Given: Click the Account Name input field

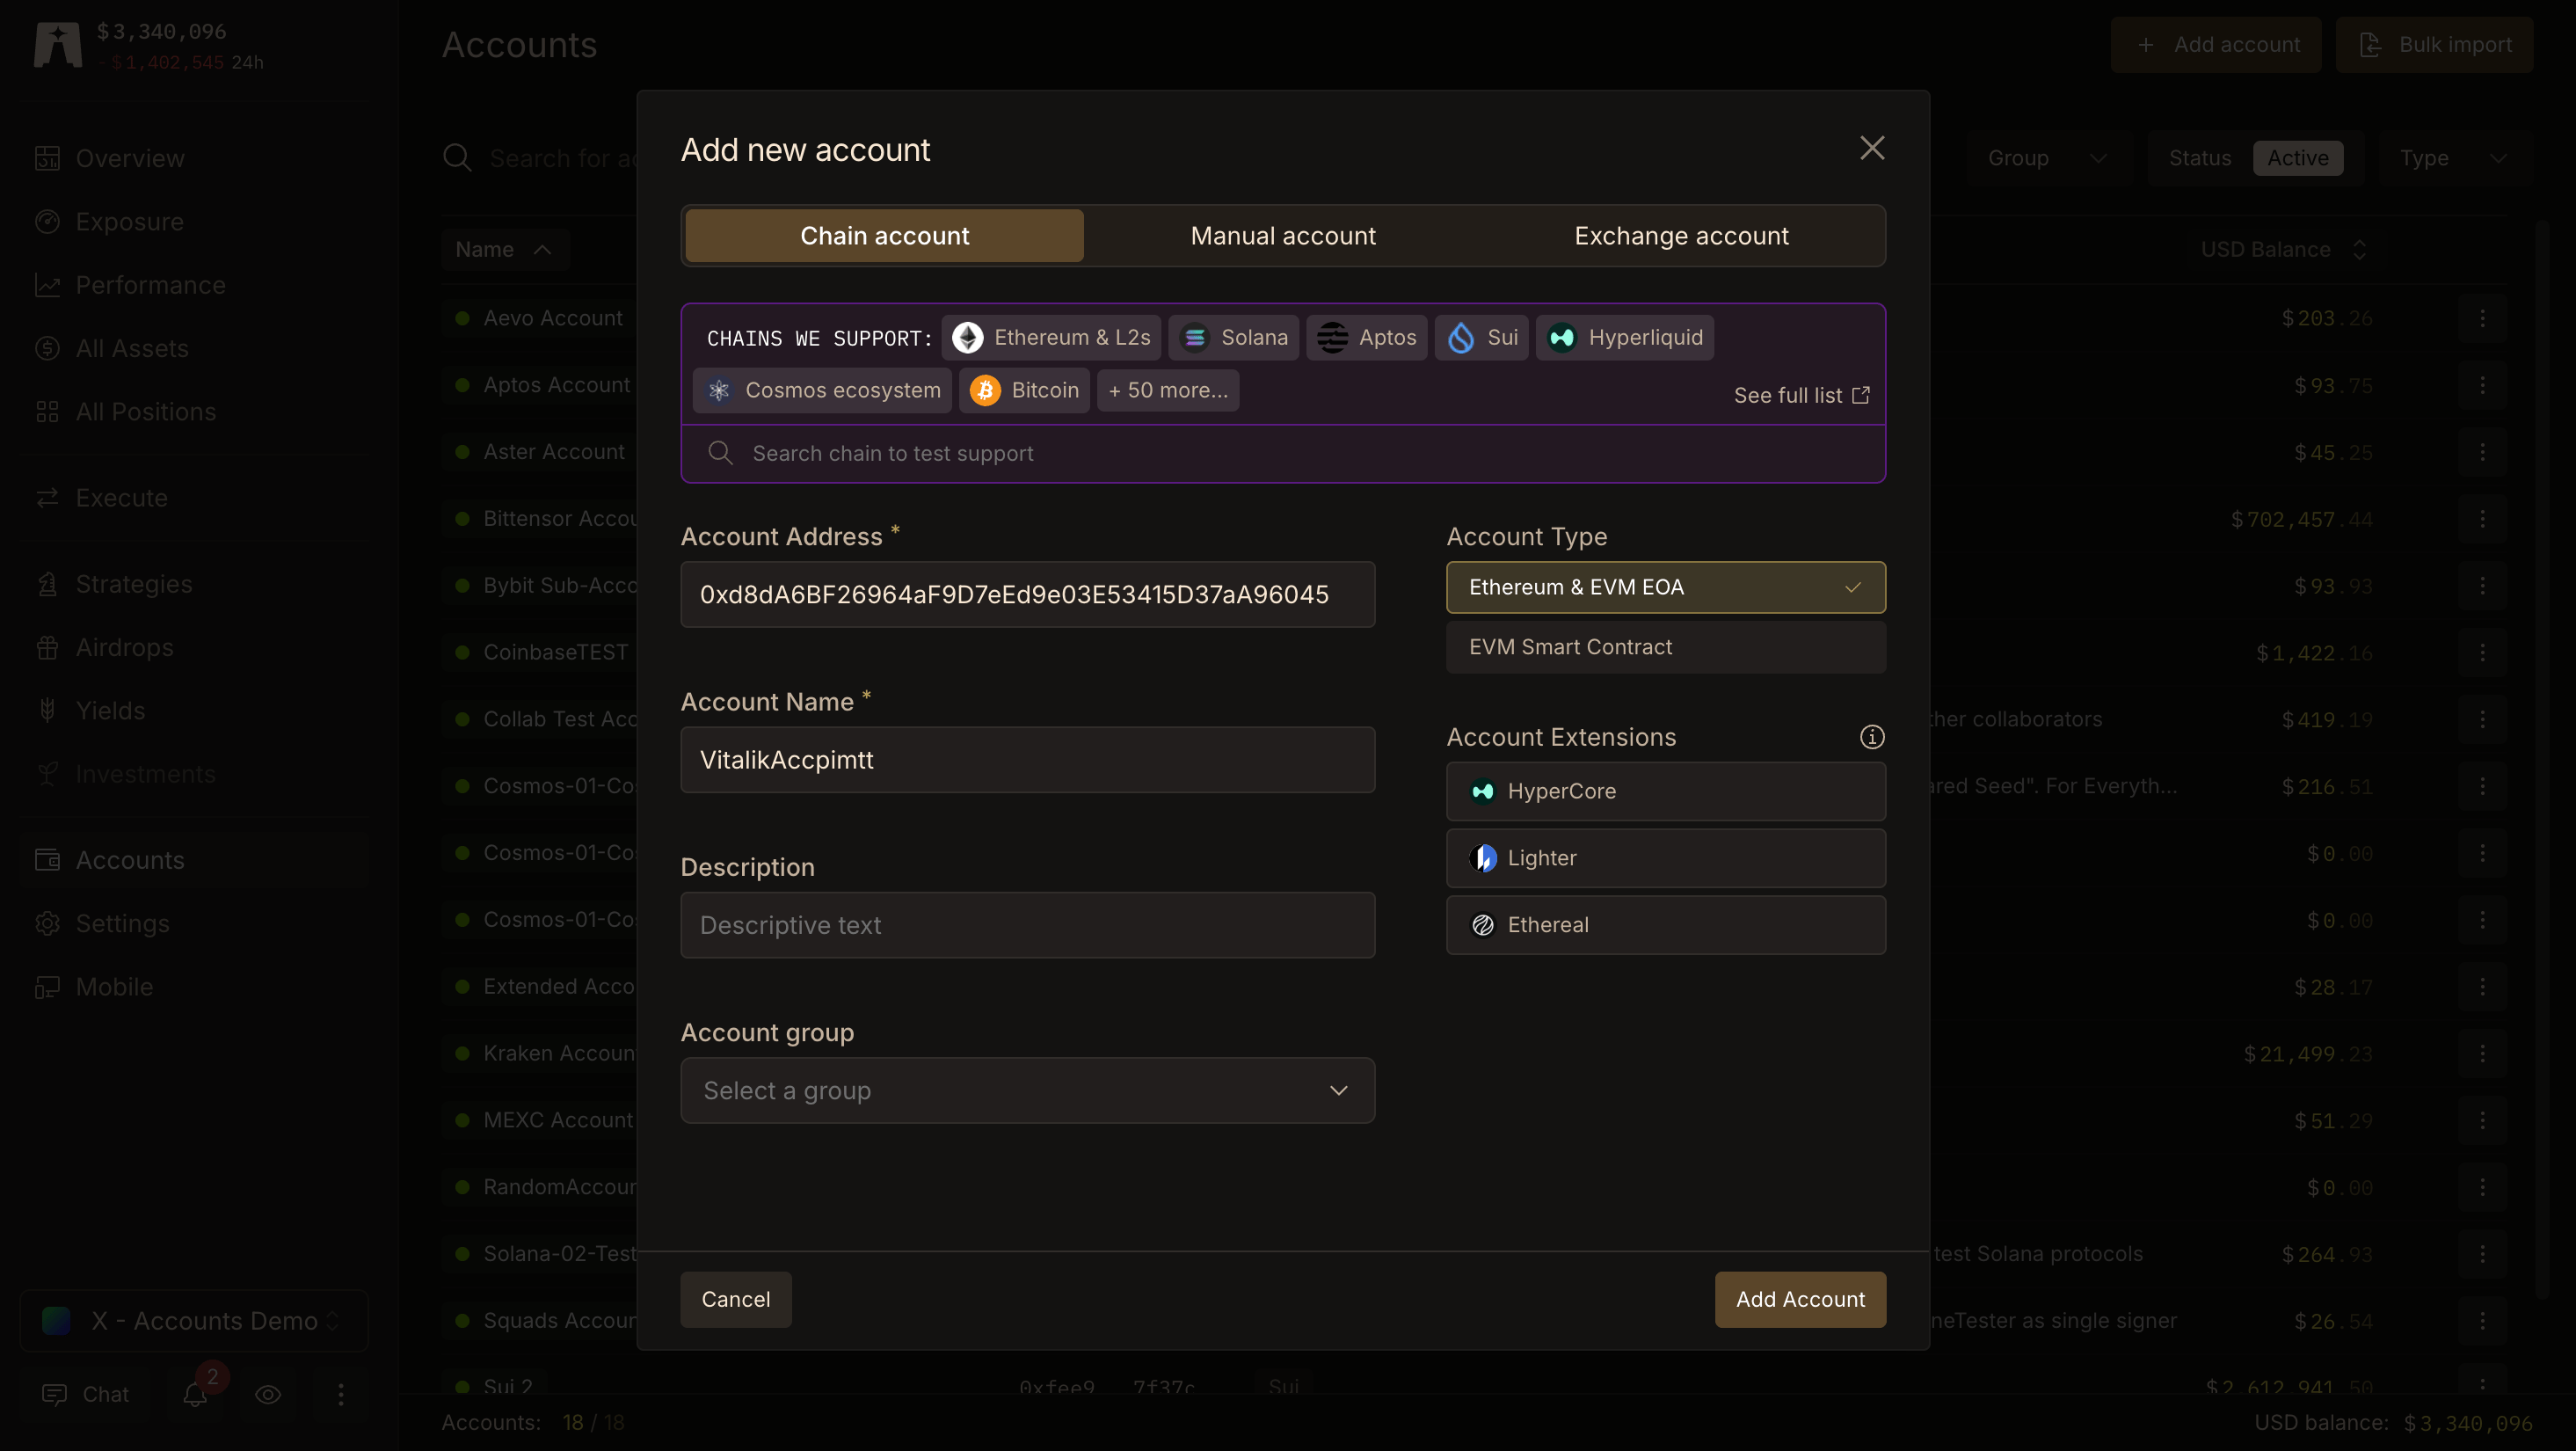Looking at the screenshot, I should coord(1027,760).
